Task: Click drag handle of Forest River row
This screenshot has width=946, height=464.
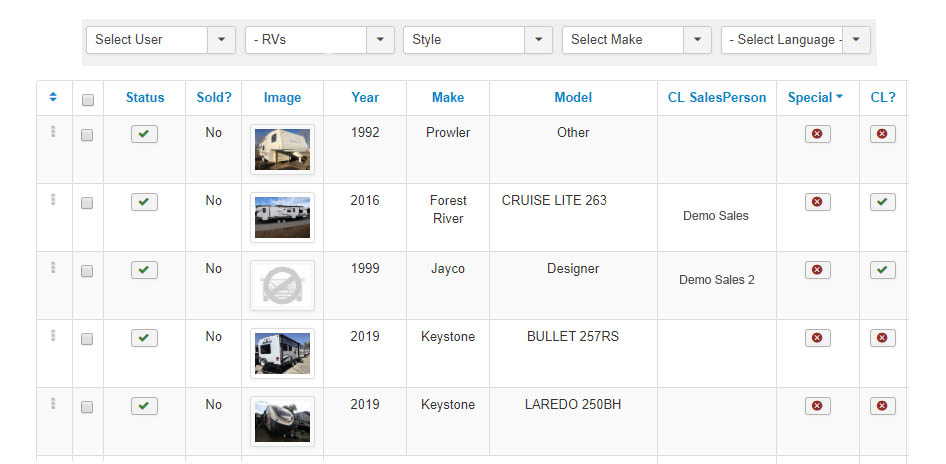Action: click(53, 200)
